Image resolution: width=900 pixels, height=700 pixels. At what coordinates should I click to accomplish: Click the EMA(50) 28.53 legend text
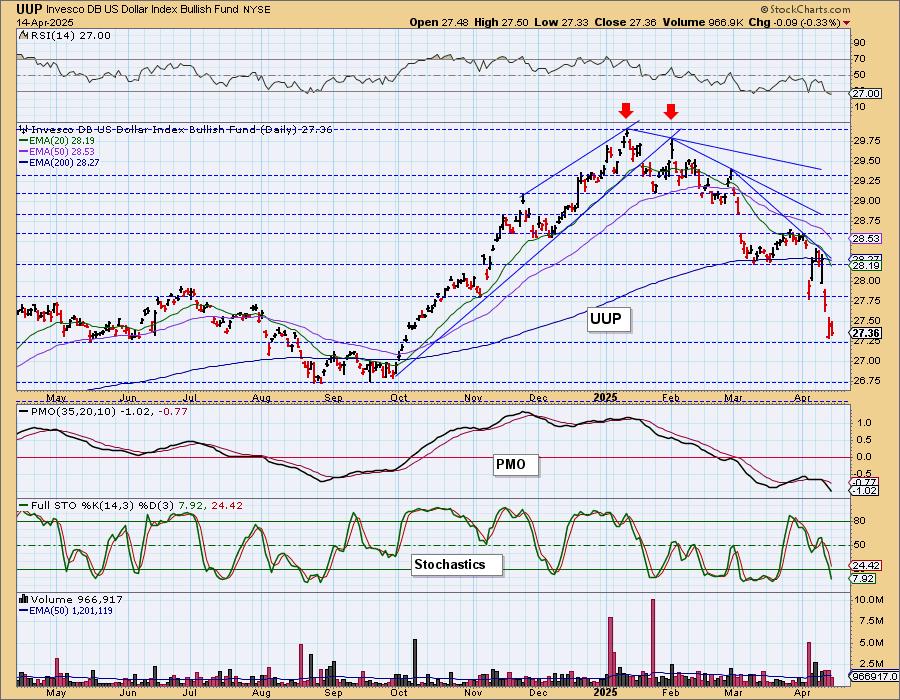(62, 151)
